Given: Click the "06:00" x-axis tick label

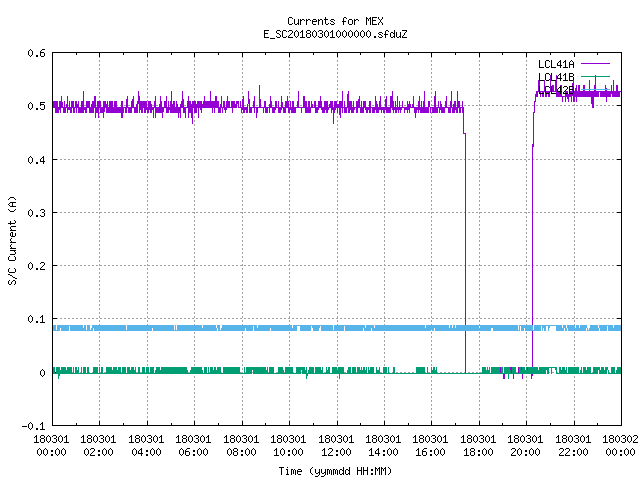Looking at the screenshot, I should pos(193,452).
